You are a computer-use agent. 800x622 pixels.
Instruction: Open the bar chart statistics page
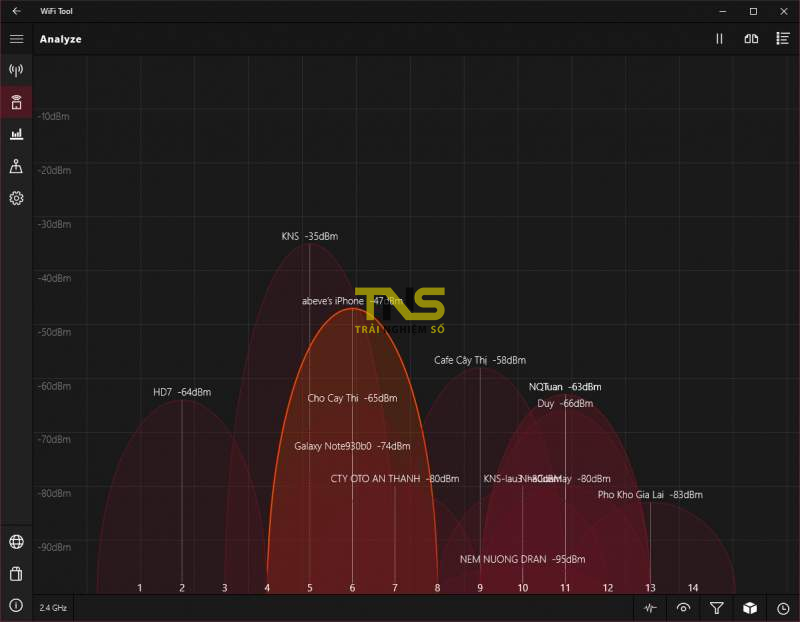coord(16,134)
